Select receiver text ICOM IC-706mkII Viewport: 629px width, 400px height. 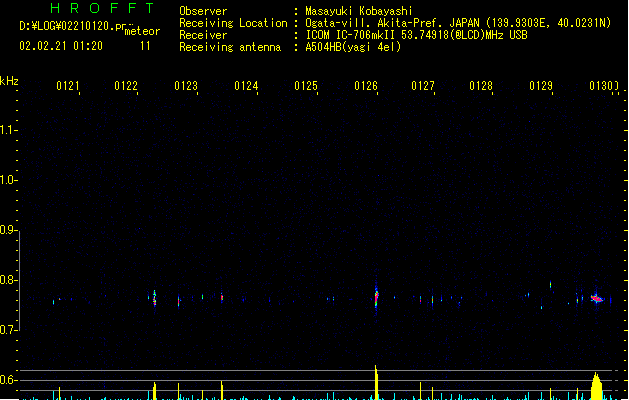(351, 35)
